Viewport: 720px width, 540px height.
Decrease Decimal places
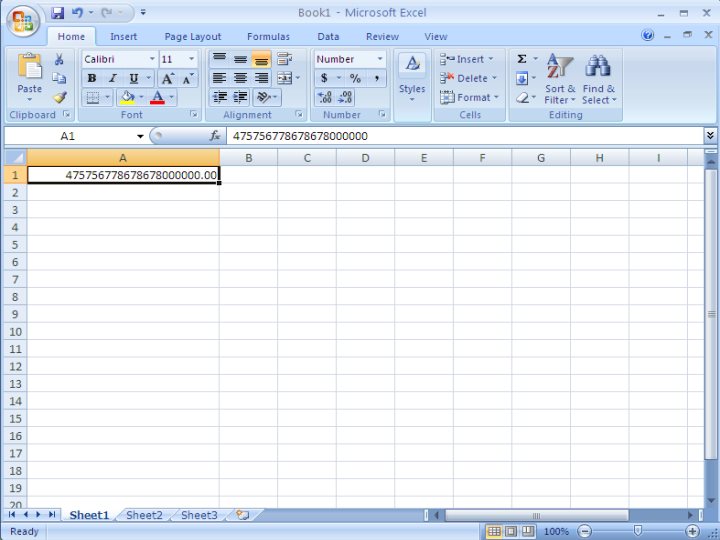pos(345,97)
